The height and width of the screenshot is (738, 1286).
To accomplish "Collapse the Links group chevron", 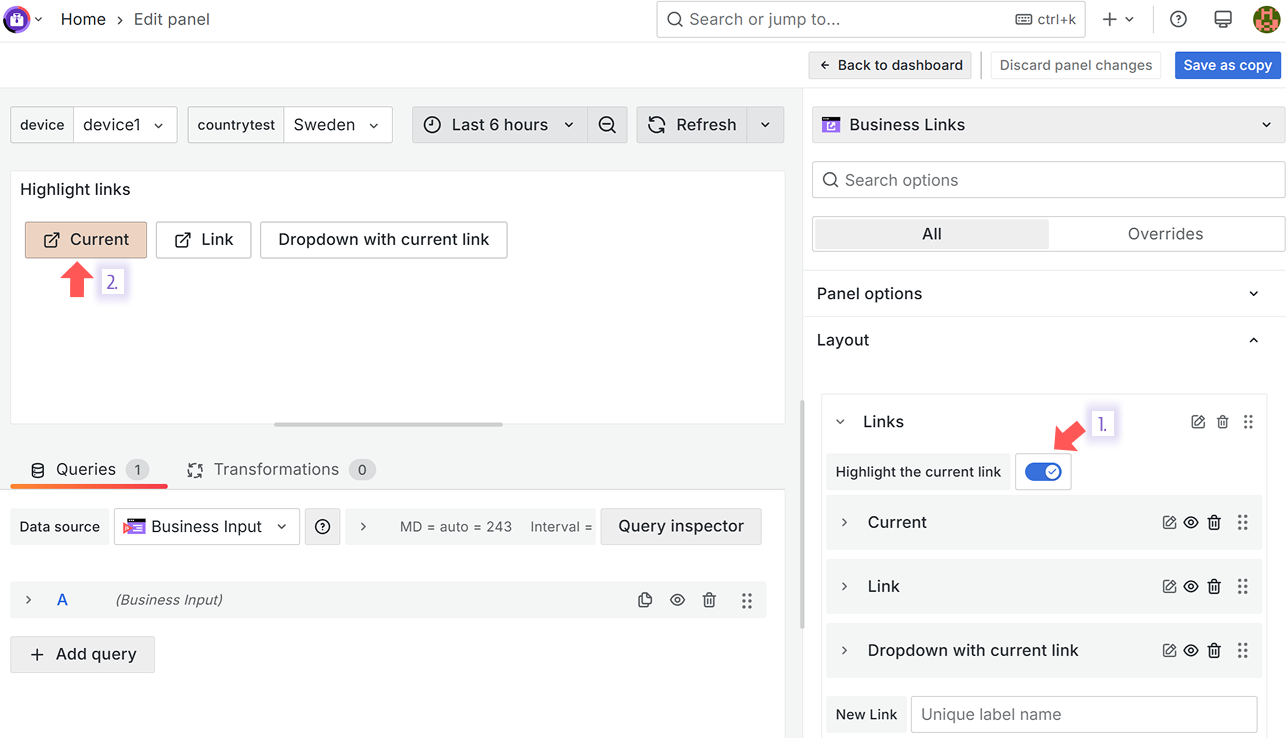I will (840, 422).
